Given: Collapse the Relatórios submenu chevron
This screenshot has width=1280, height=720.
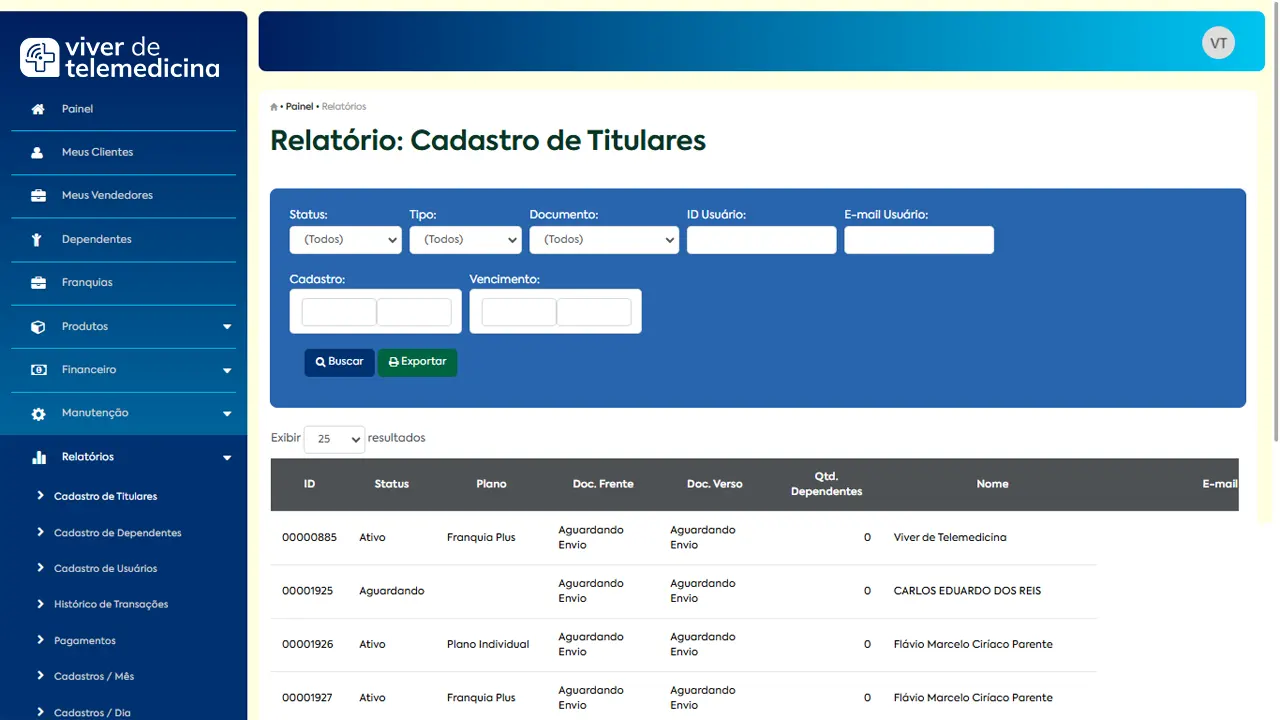Looking at the screenshot, I should point(226,456).
